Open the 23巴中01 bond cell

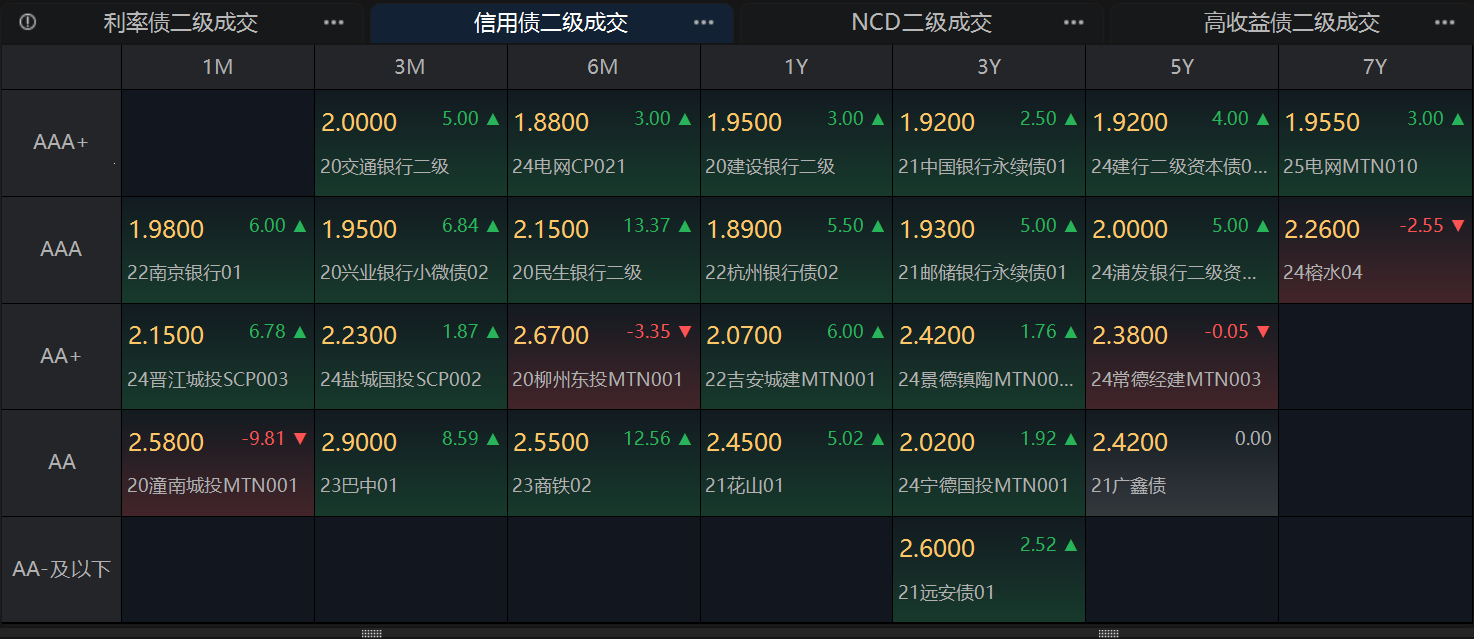(411, 463)
